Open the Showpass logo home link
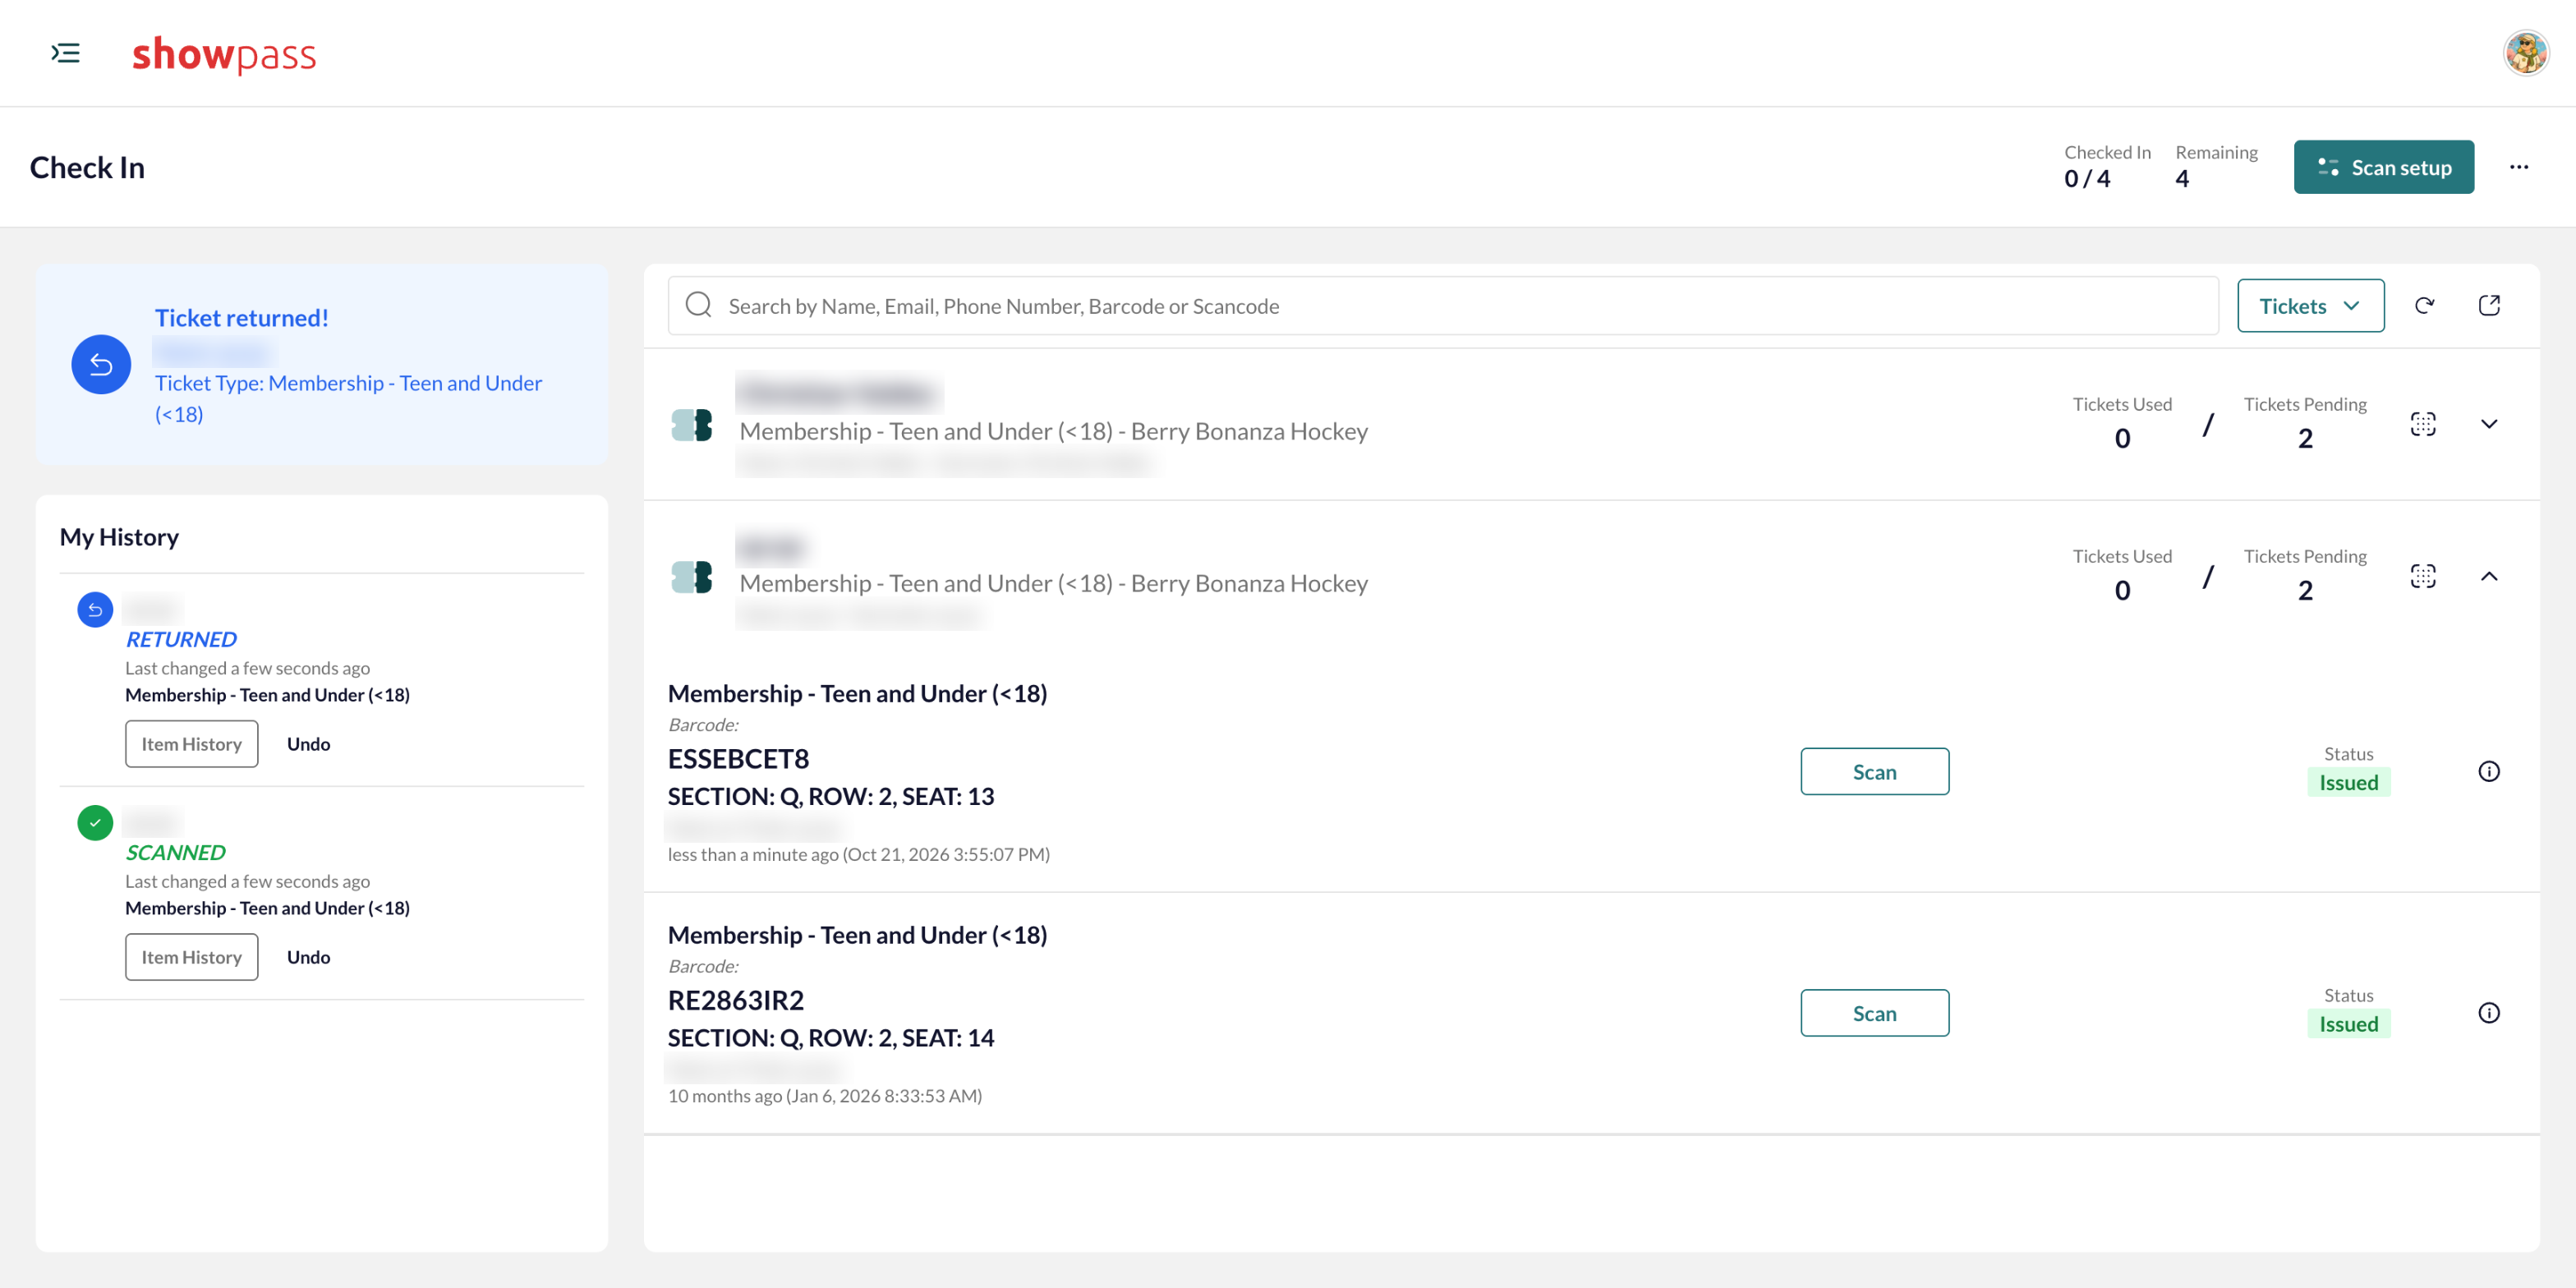 pos(224,54)
